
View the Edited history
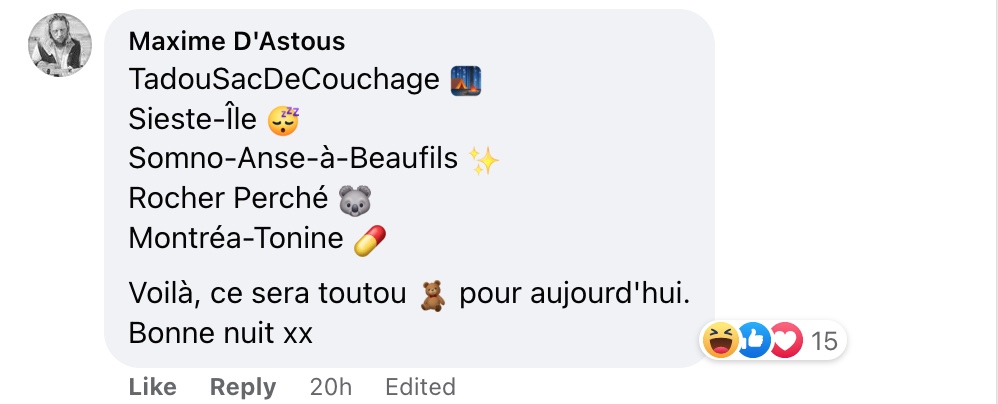(x=420, y=387)
